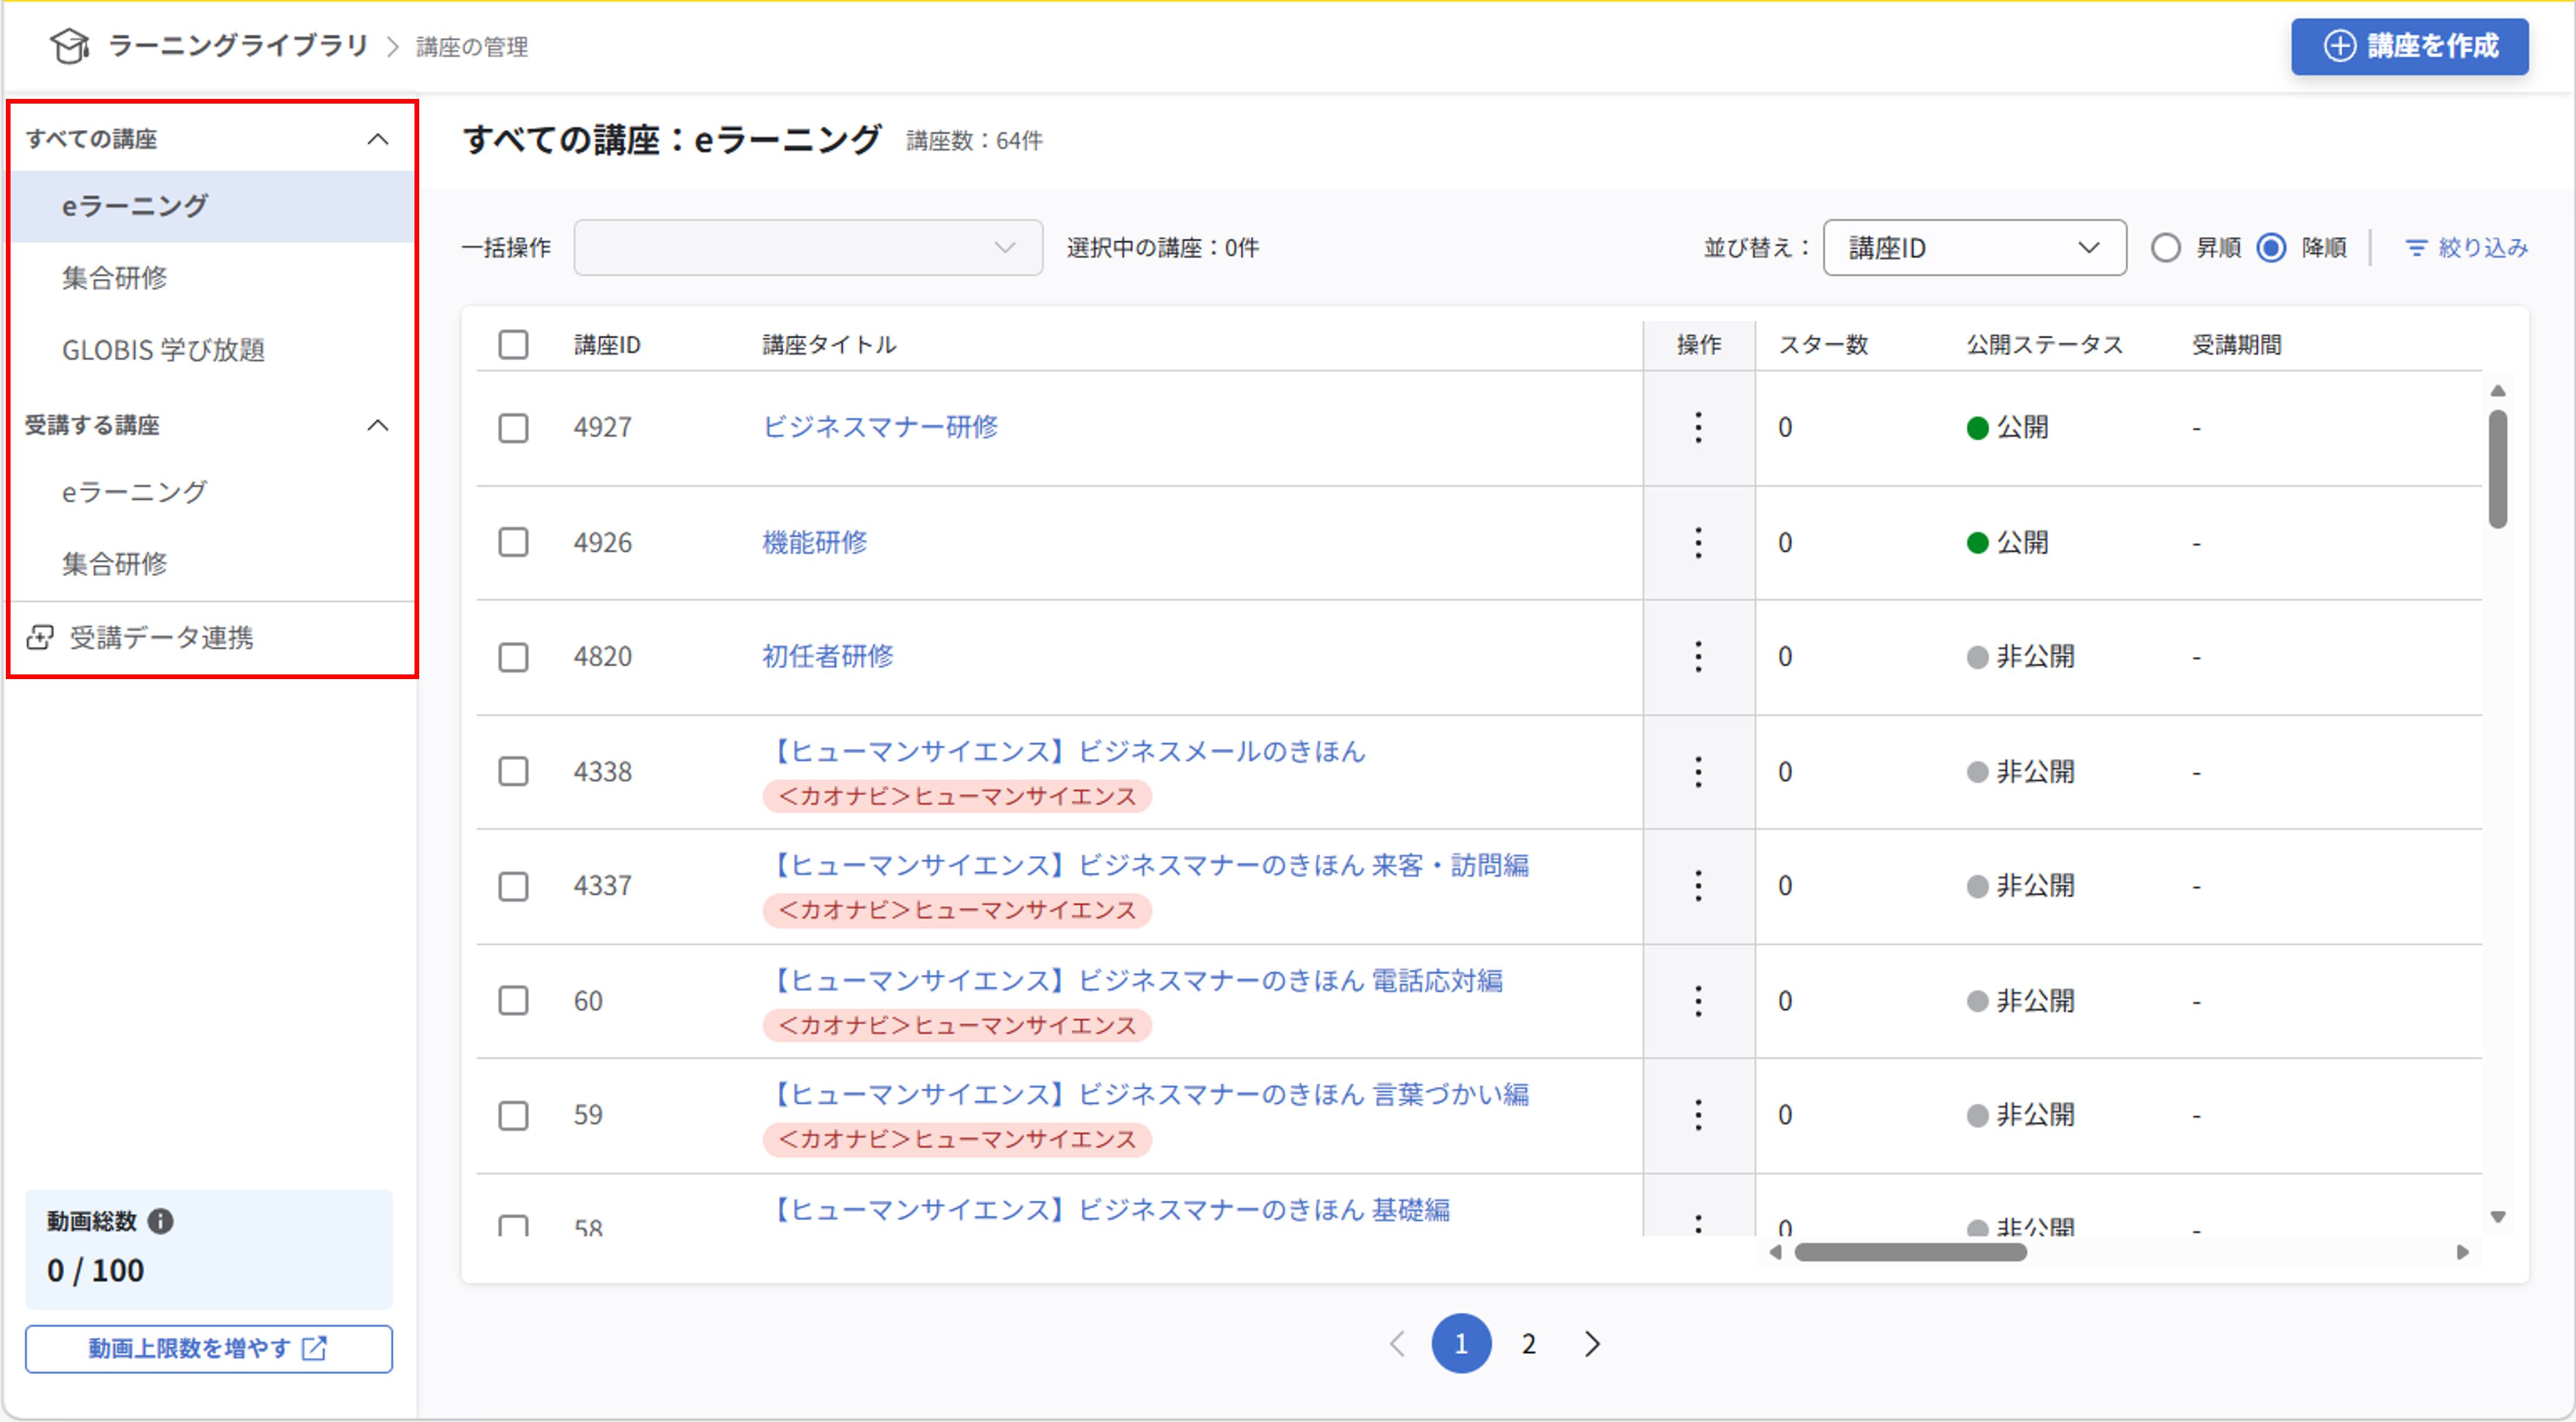Select eラーニング under すべての講座
Screen dimensions: 2576x1422
pyautogui.click(x=212, y=206)
